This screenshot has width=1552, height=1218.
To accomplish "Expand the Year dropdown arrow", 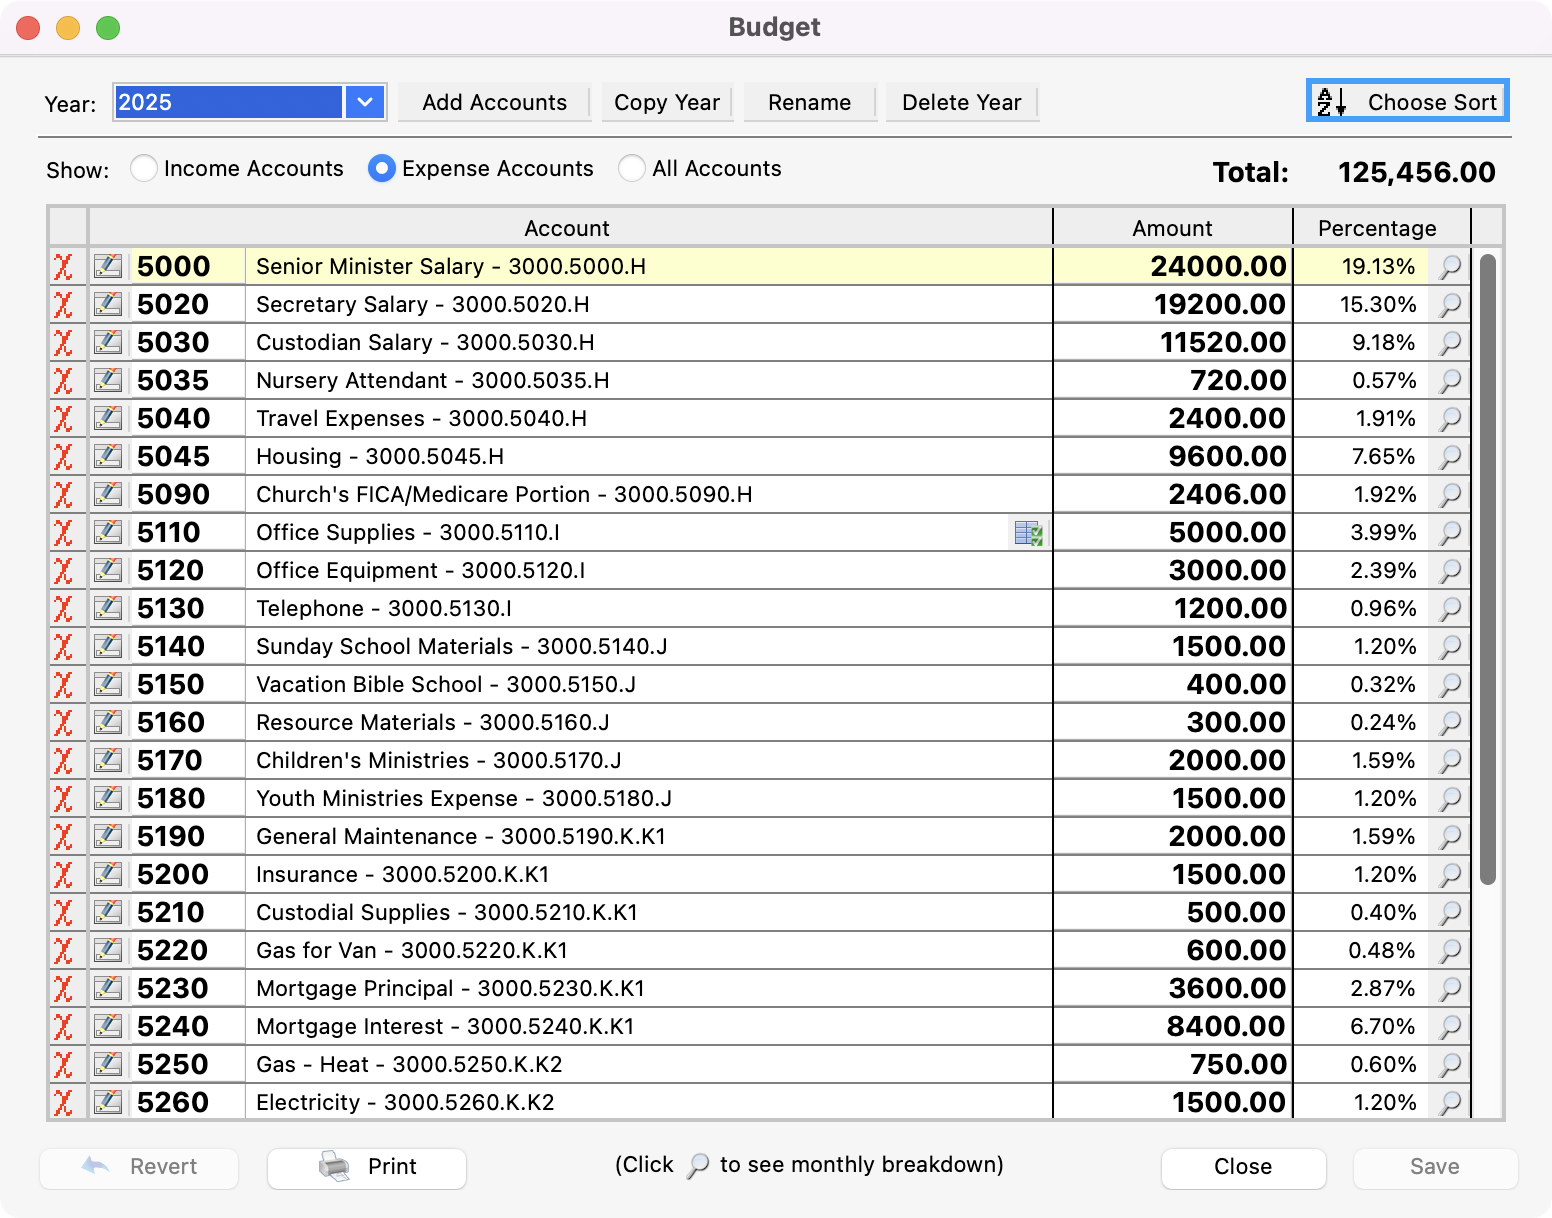I will click(365, 102).
